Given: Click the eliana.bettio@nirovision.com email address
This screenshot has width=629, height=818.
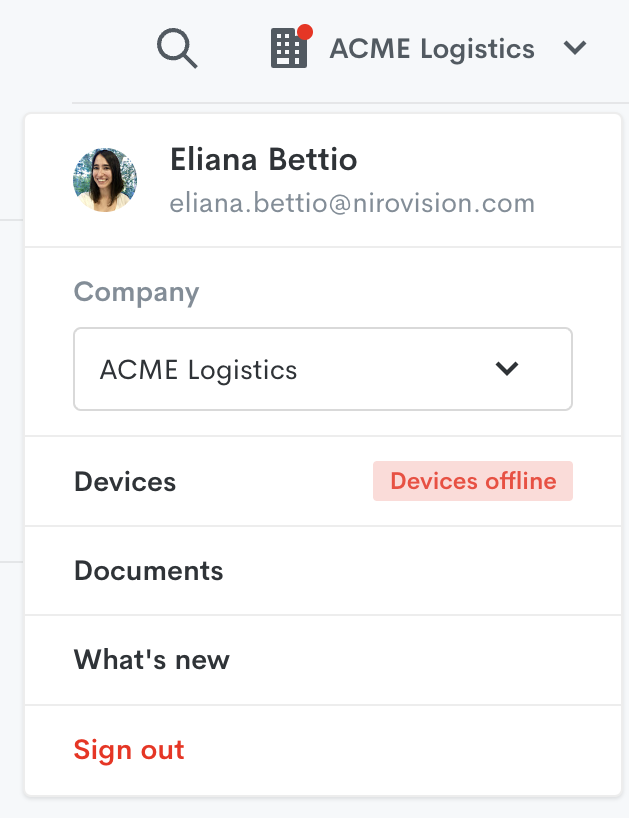Looking at the screenshot, I should pos(352,204).
